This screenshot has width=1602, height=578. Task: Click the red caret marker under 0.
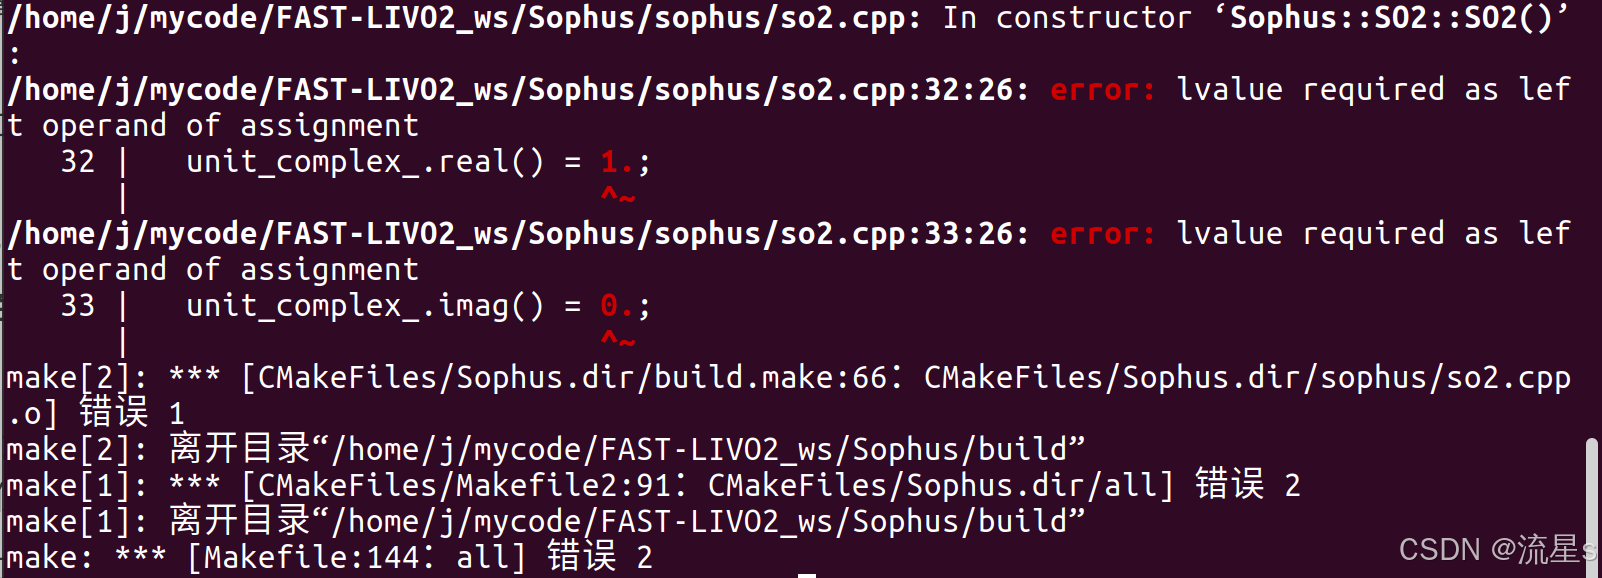click(618, 340)
